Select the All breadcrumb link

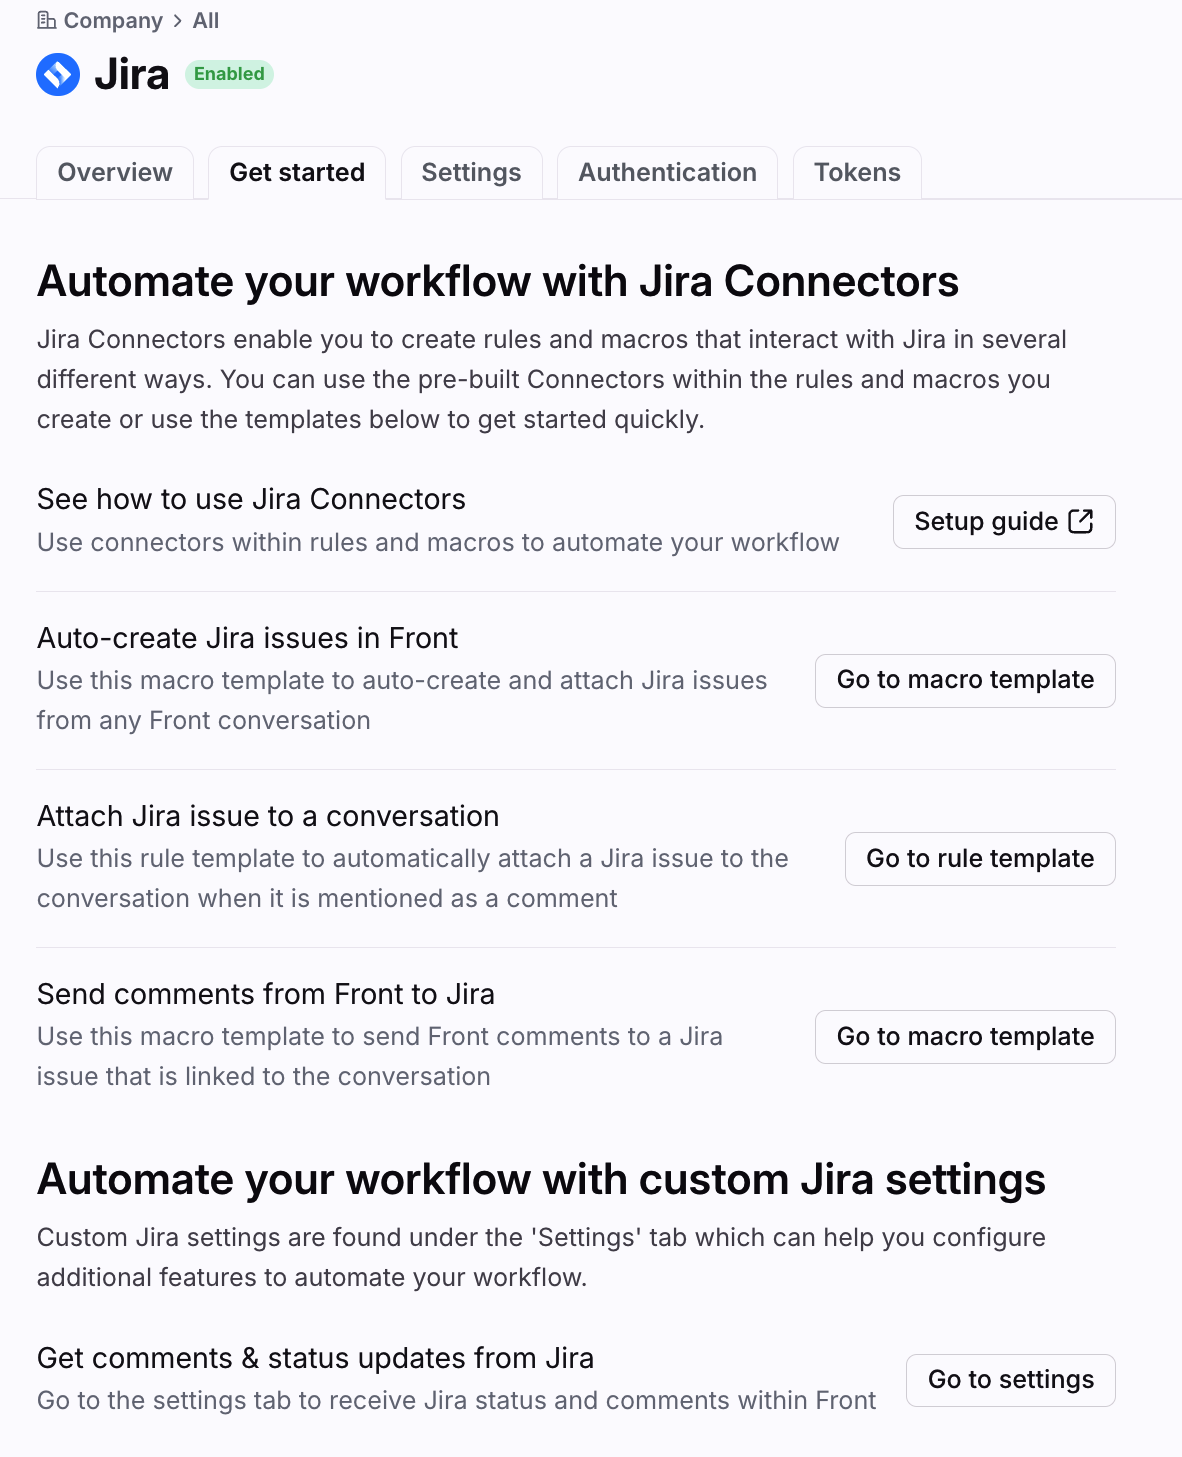(x=206, y=21)
